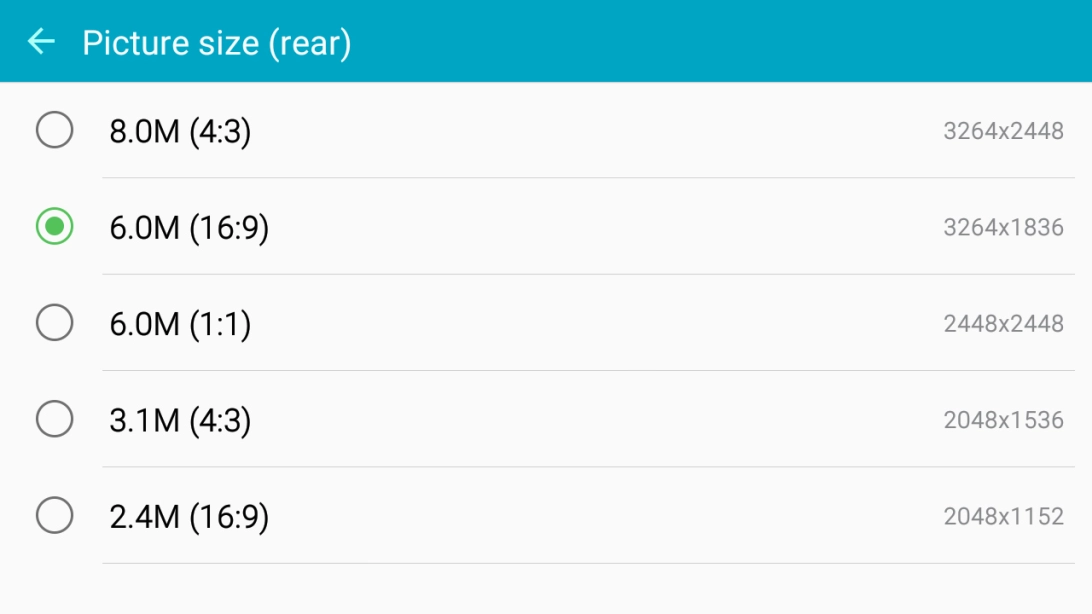Tap the 2448x2448 resolution text
1092x614 pixels.
(x=1003, y=324)
